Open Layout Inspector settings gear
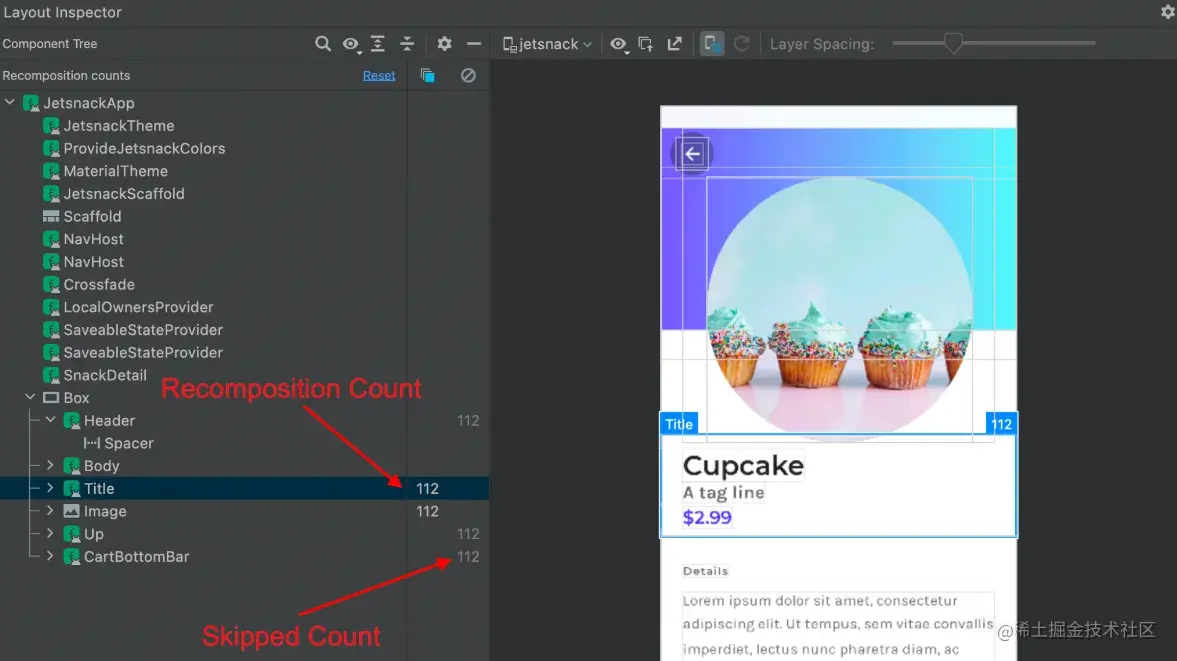Screen dimensions: 1177x661 click(x=1168, y=12)
